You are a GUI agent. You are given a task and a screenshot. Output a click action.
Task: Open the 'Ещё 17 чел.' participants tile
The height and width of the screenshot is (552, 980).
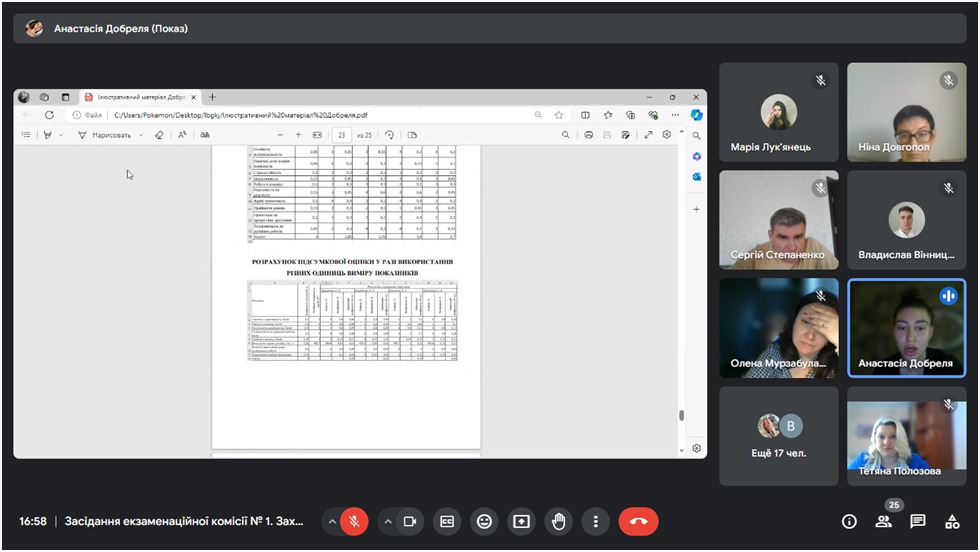779,436
